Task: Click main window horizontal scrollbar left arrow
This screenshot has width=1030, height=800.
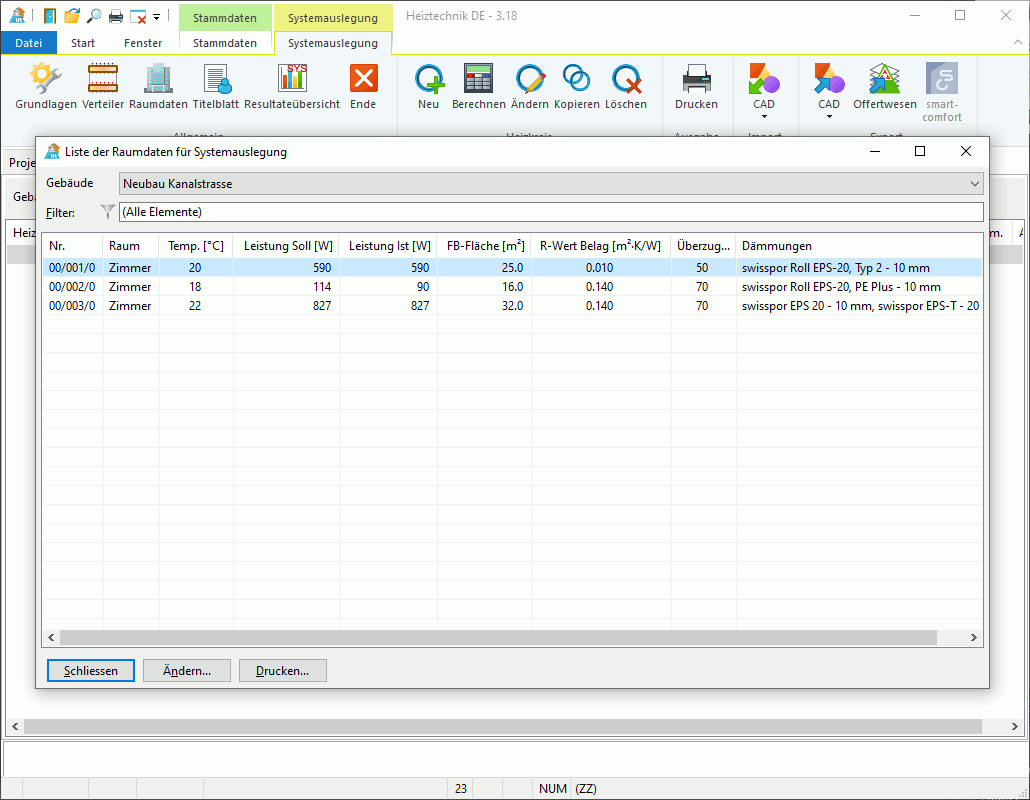Action: [x=15, y=726]
